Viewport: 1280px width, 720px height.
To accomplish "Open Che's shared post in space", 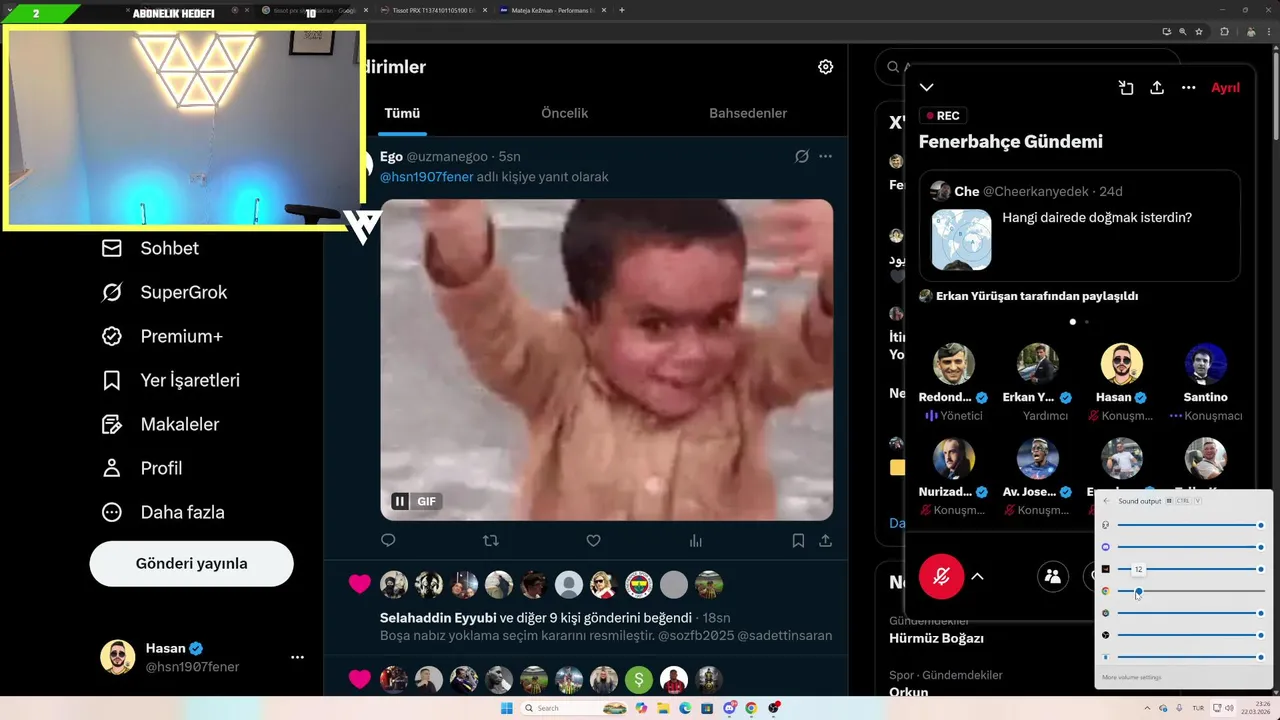I will tap(1079, 225).
